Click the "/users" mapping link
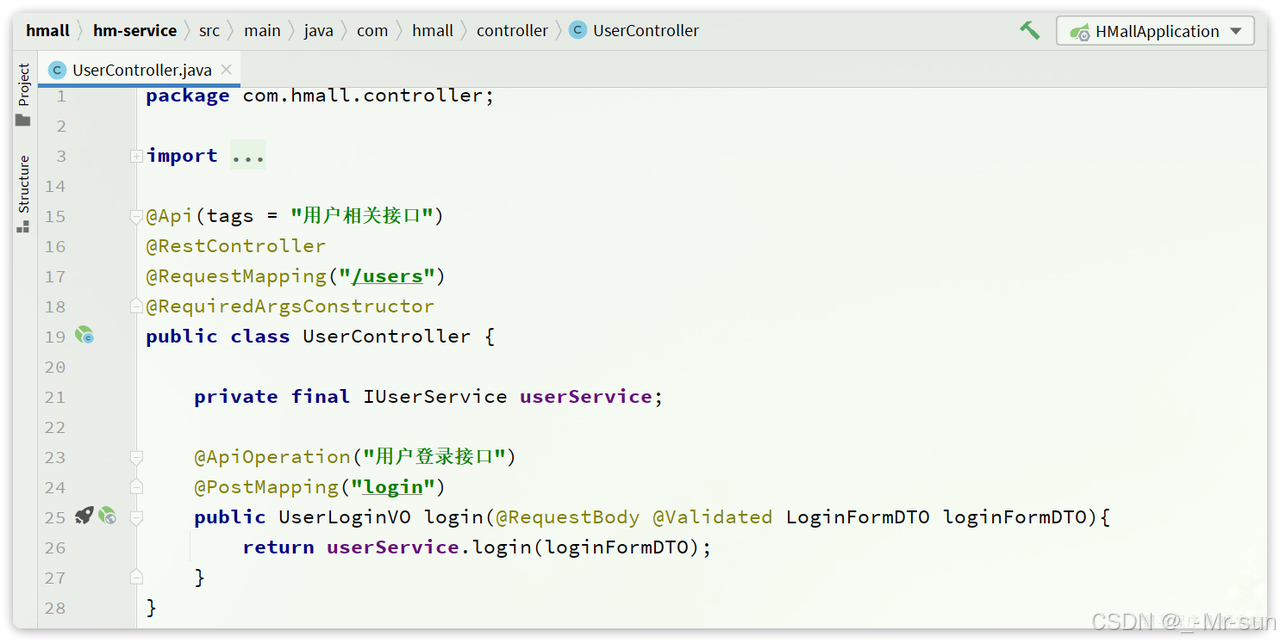 pos(386,276)
